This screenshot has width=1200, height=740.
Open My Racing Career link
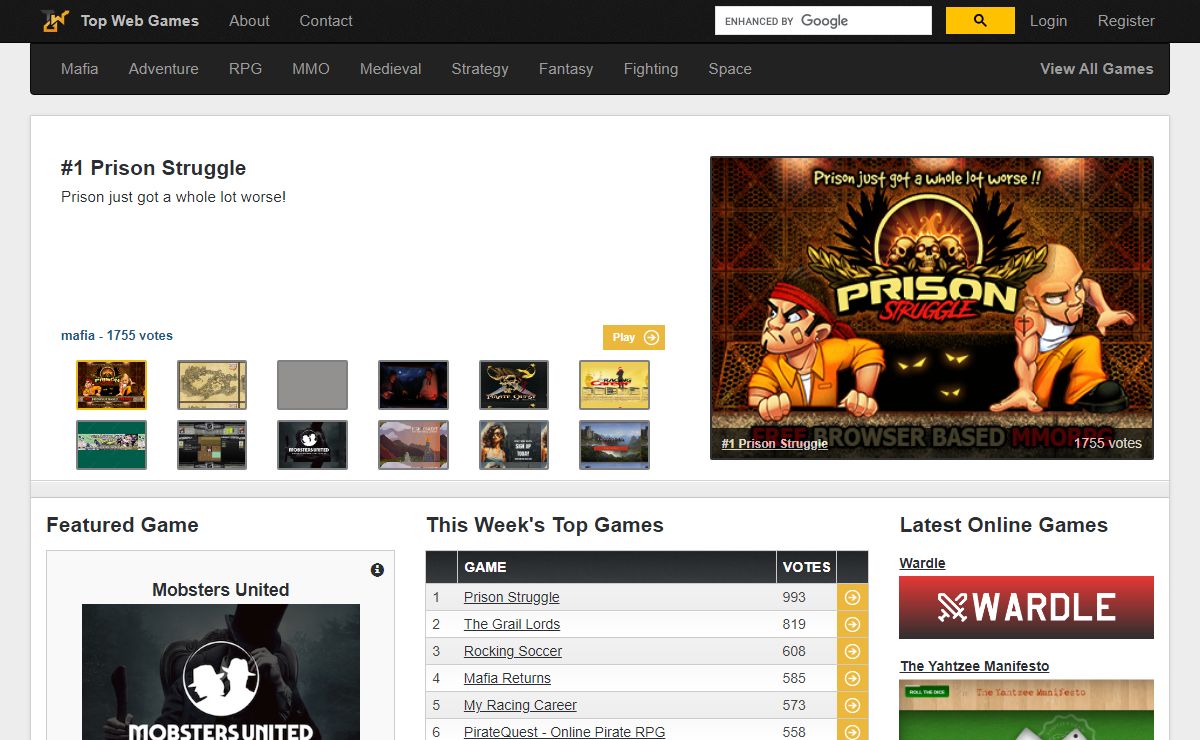pos(520,705)
